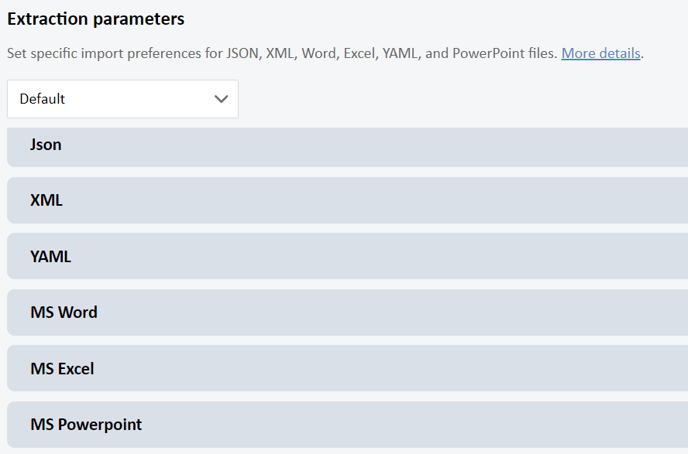Click empty area of the MS Excel accordion row
The width and height of the screenshot is (688, 454).
click(x=391, y=368)
